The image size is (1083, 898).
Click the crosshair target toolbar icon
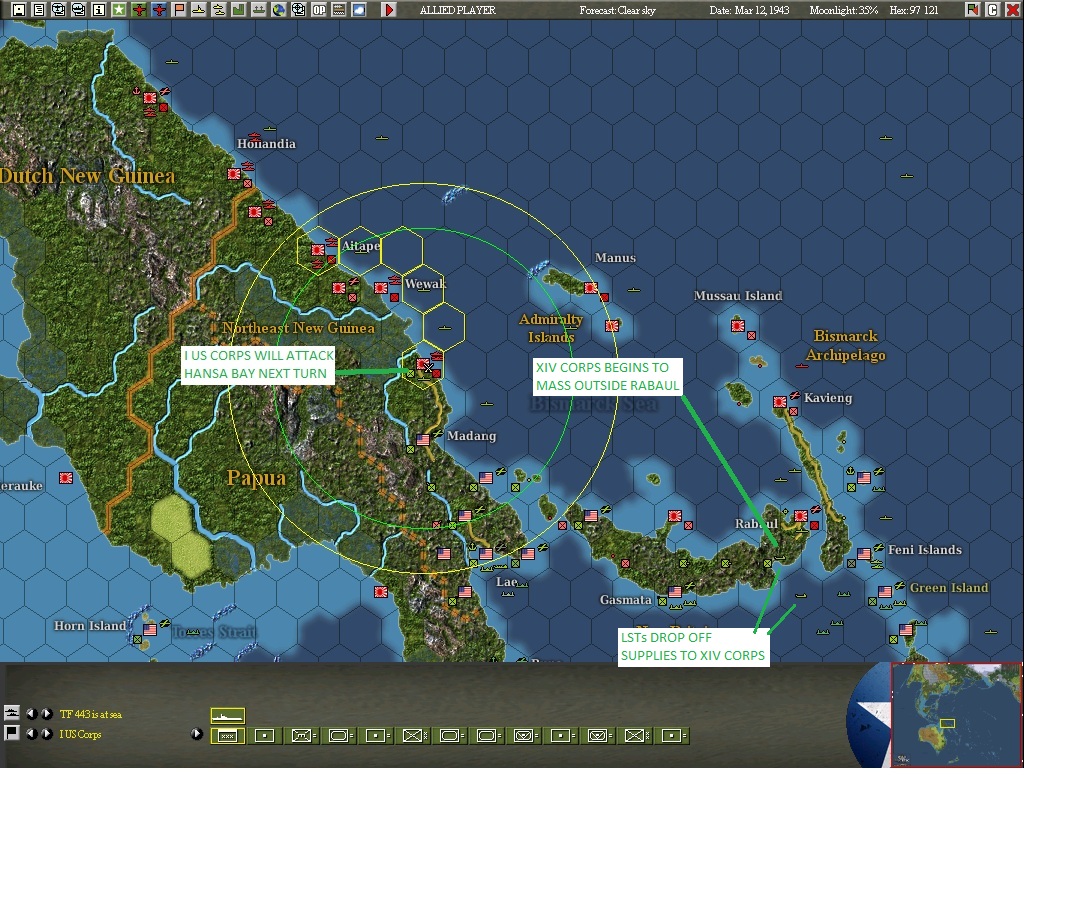[299, 10]
